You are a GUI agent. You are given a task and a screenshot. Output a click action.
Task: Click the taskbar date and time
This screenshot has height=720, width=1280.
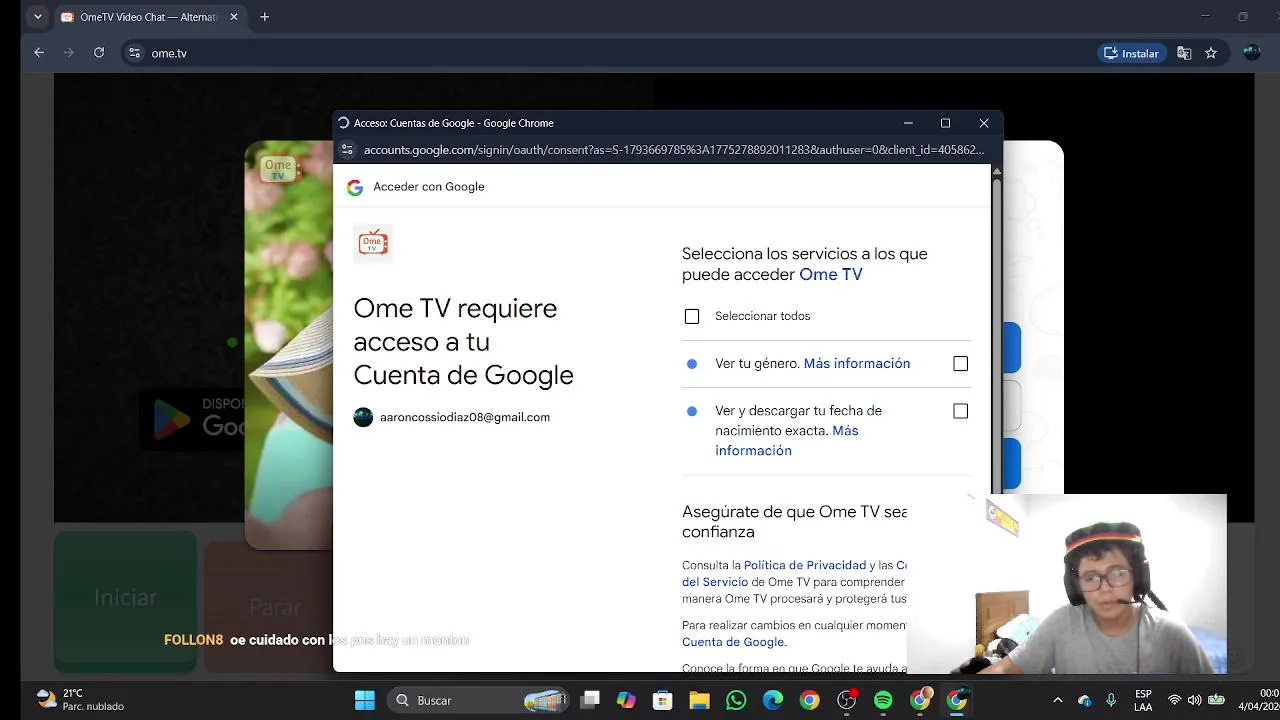[1260, 700]
